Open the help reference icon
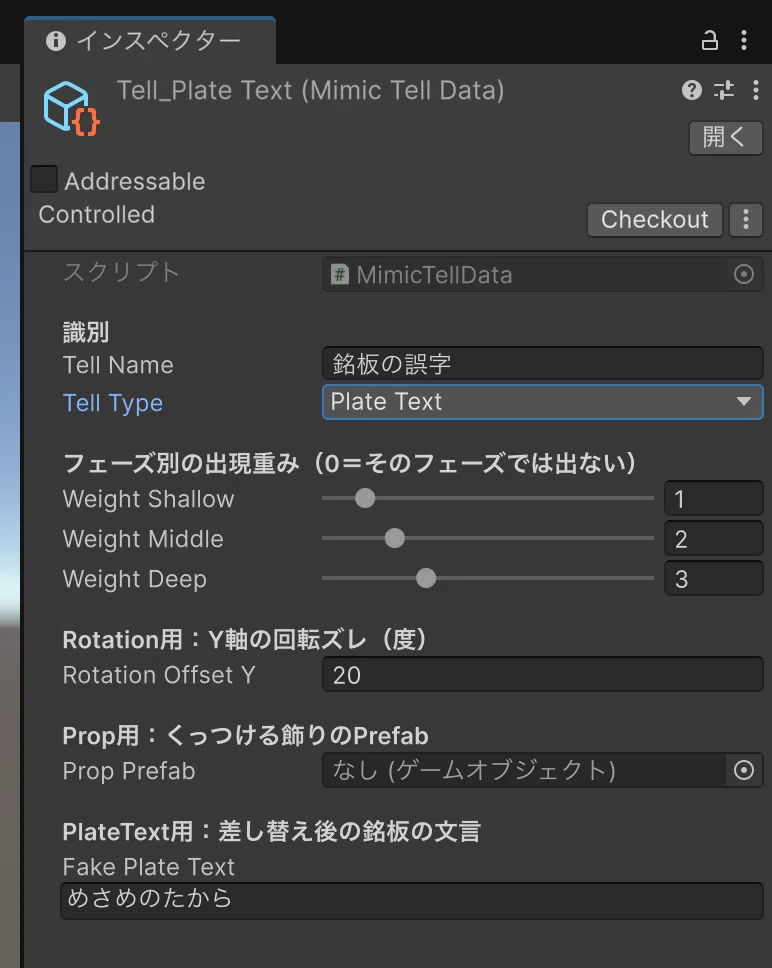The image size is (772, 968). click(x=692, y=90)
